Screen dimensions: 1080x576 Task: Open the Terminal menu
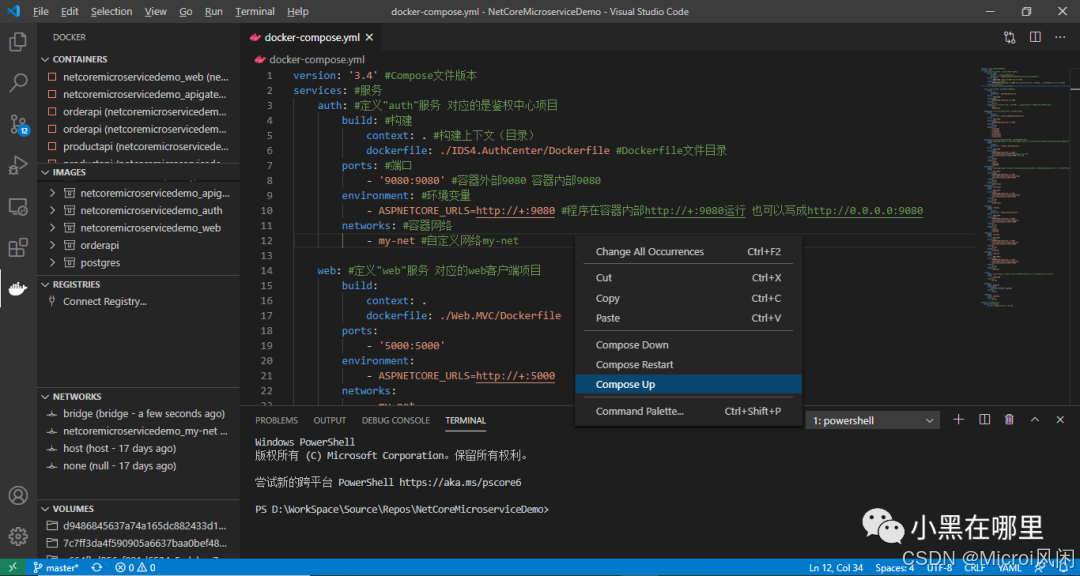[x=255, y=12]
